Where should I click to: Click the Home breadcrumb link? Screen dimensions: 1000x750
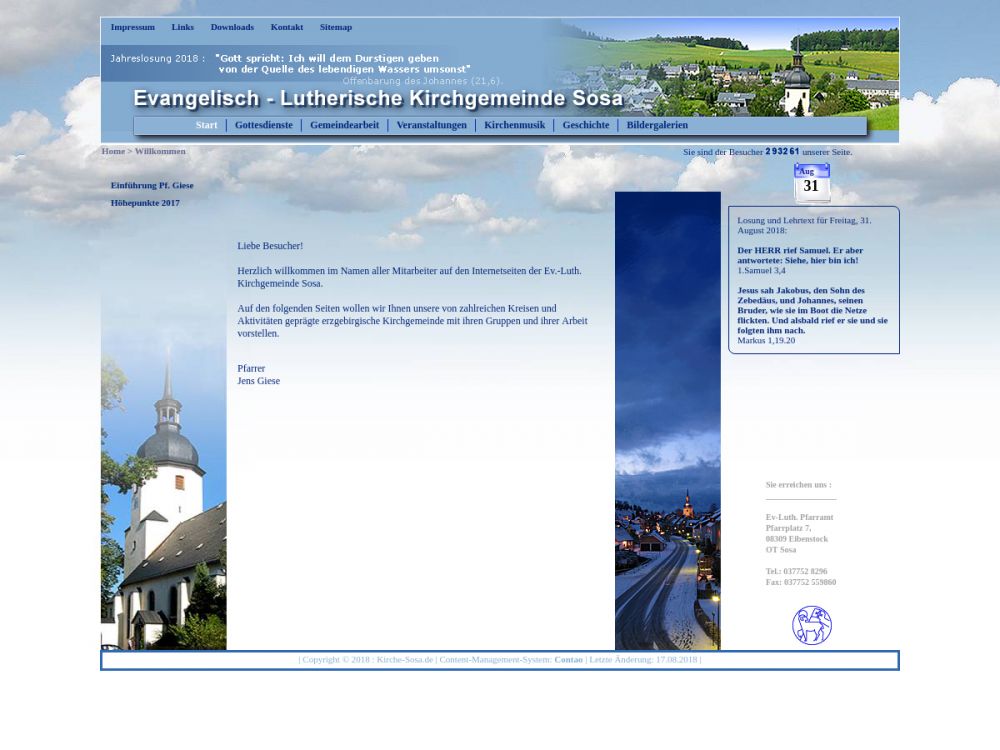[113, 151]
